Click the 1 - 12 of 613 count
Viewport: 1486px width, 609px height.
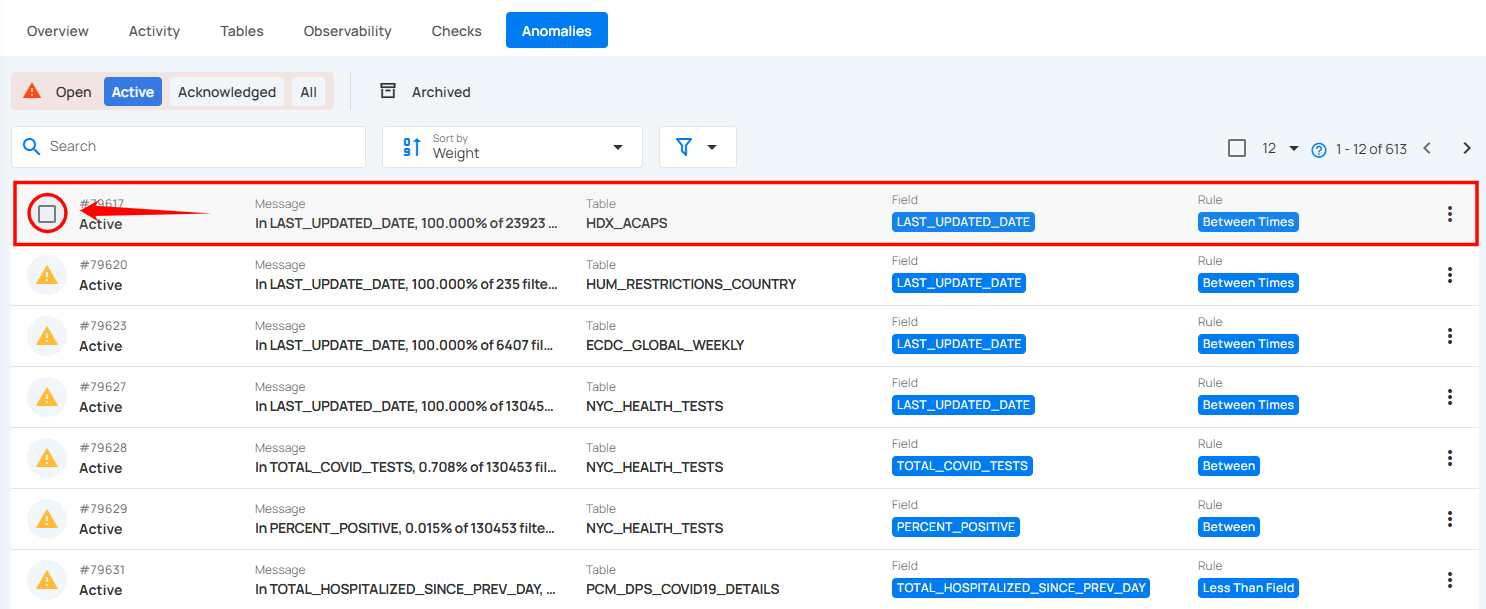(x=1371, y=149)
